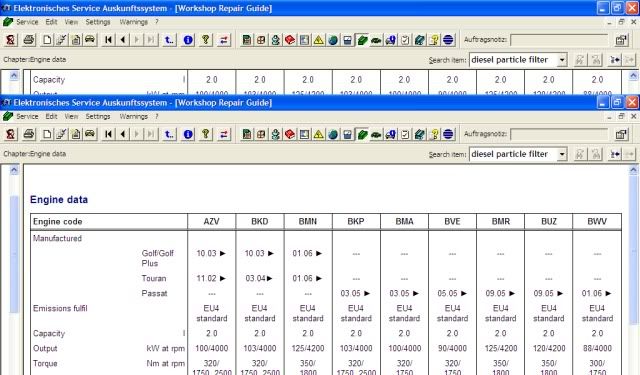Open the blue info icon, upper window
Viewport: 640px width, 375px height.
click(188, 40)
